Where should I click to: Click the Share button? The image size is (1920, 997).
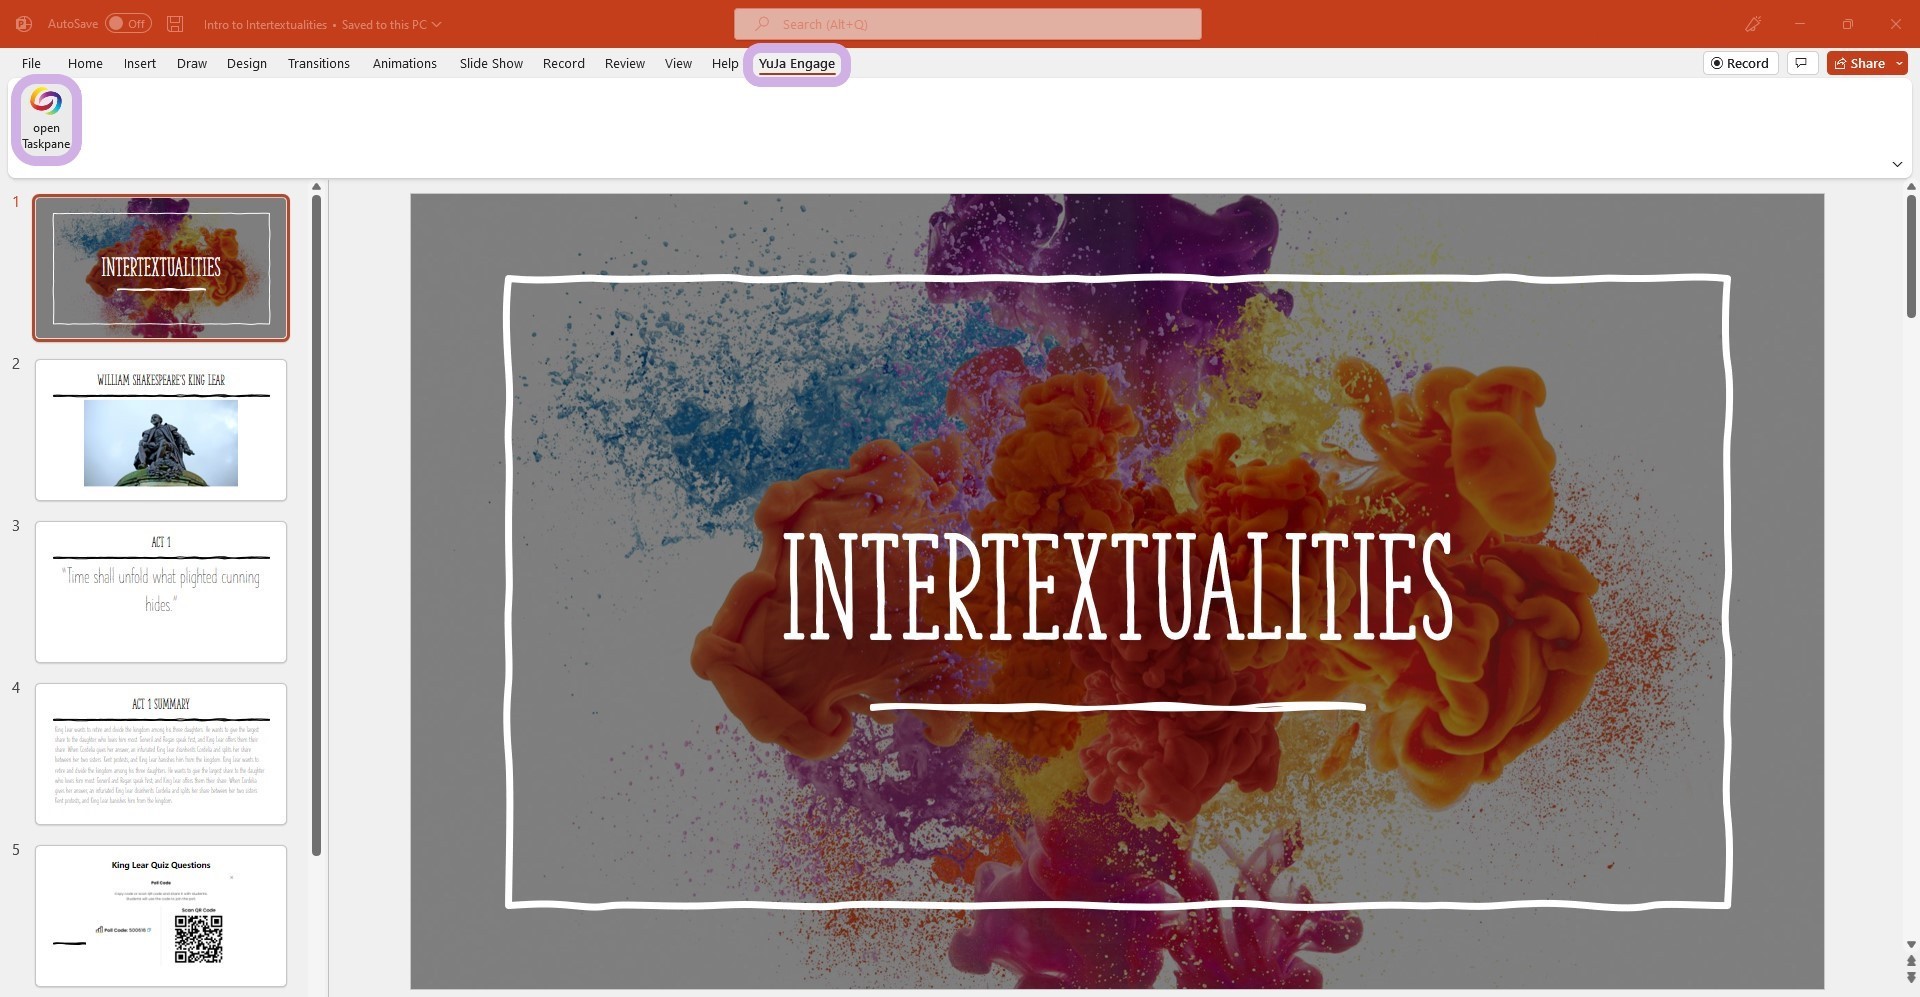click(1860, 63)
